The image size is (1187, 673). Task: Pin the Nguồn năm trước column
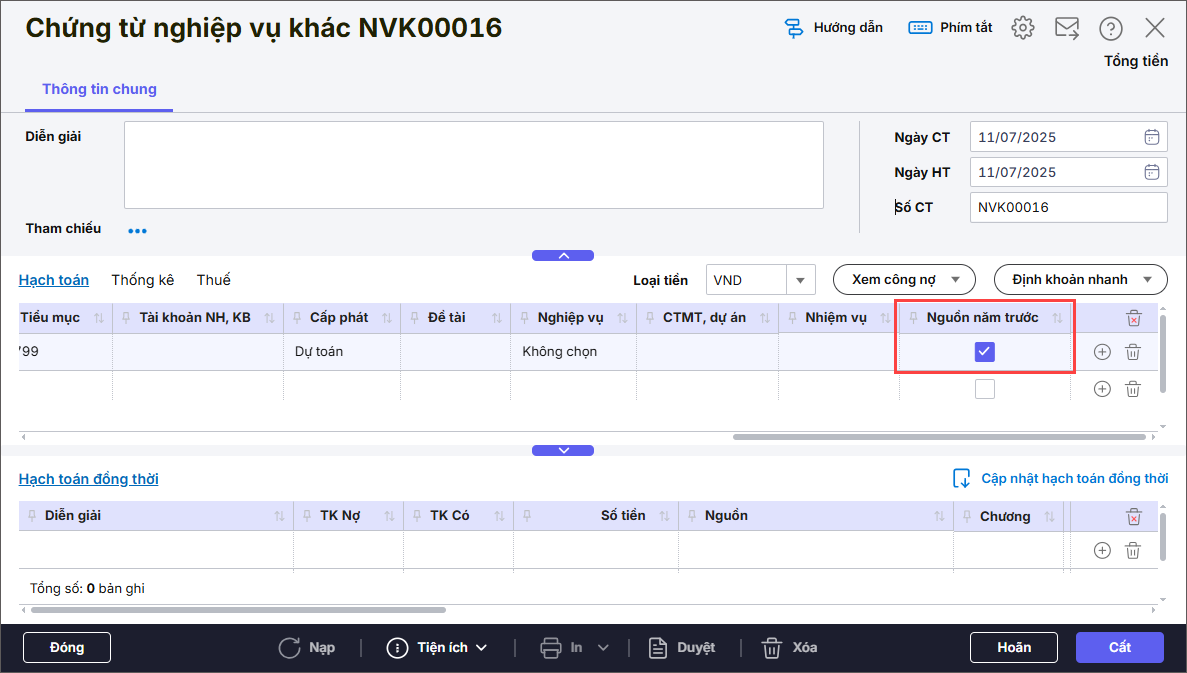point(913,318)
